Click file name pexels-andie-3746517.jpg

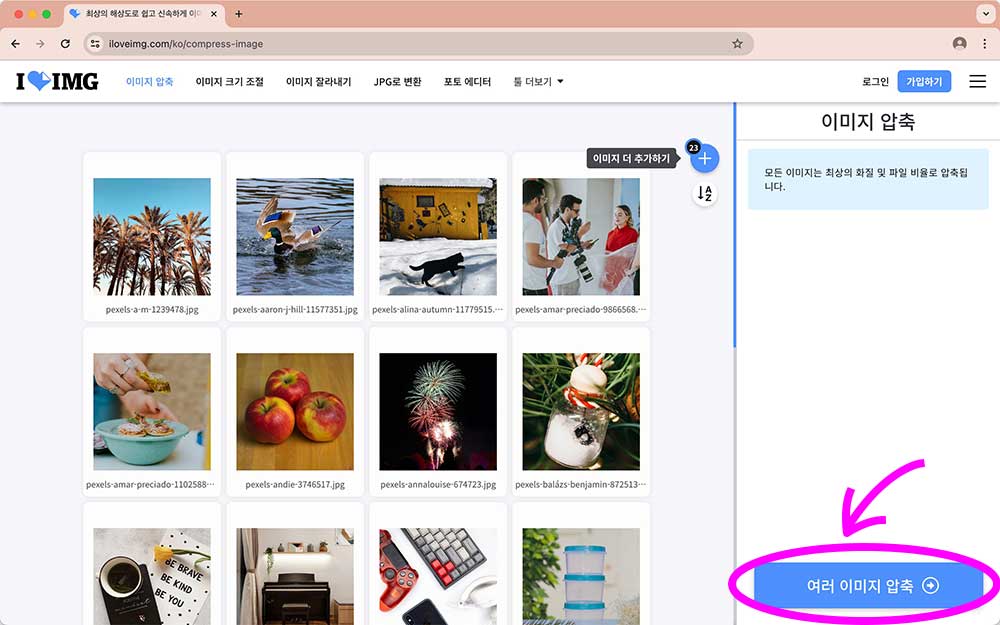pos(295,484)
